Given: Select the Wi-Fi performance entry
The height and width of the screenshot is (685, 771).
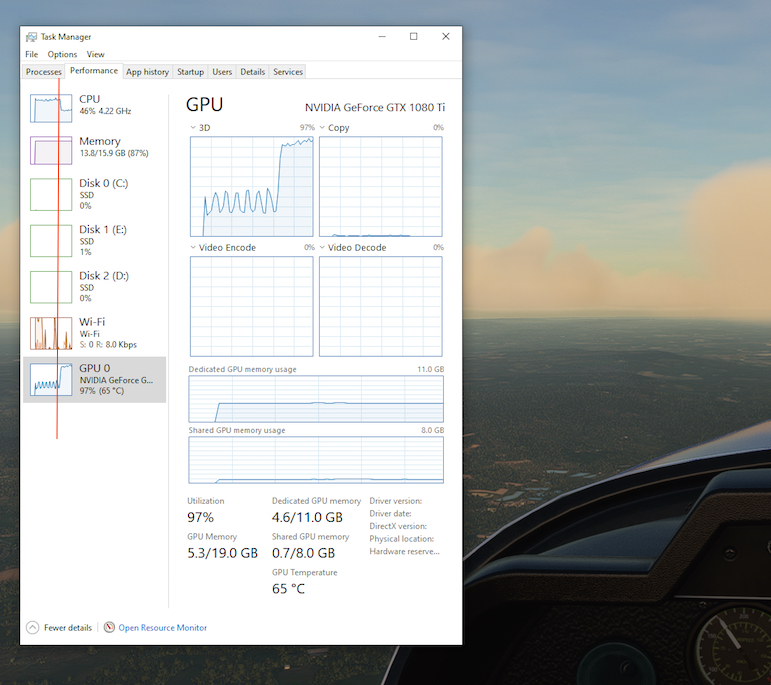Looking at the screenshot, I should [94, 333].
